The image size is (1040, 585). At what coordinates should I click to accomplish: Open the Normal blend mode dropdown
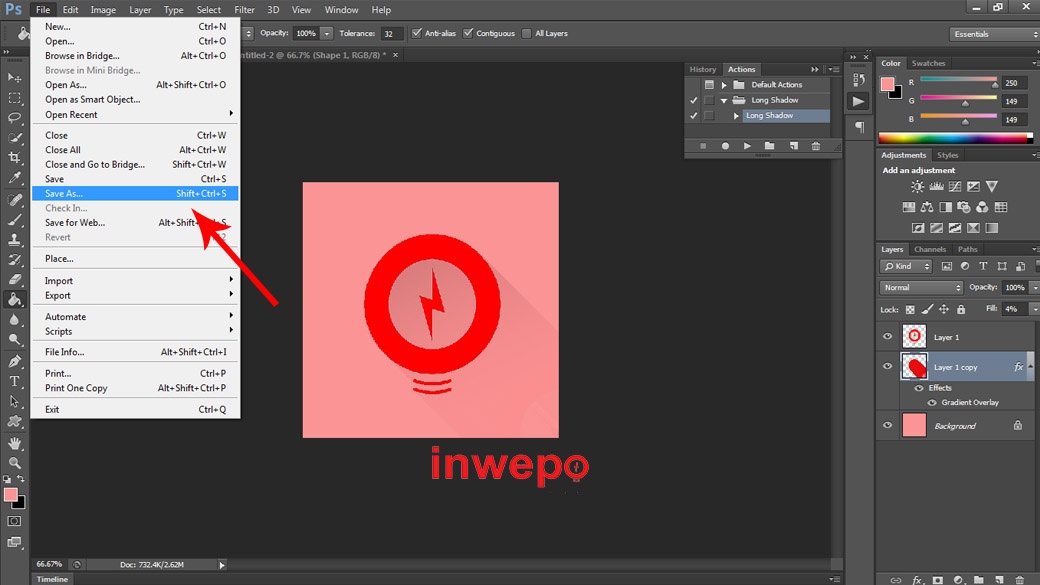pos(920,287)
